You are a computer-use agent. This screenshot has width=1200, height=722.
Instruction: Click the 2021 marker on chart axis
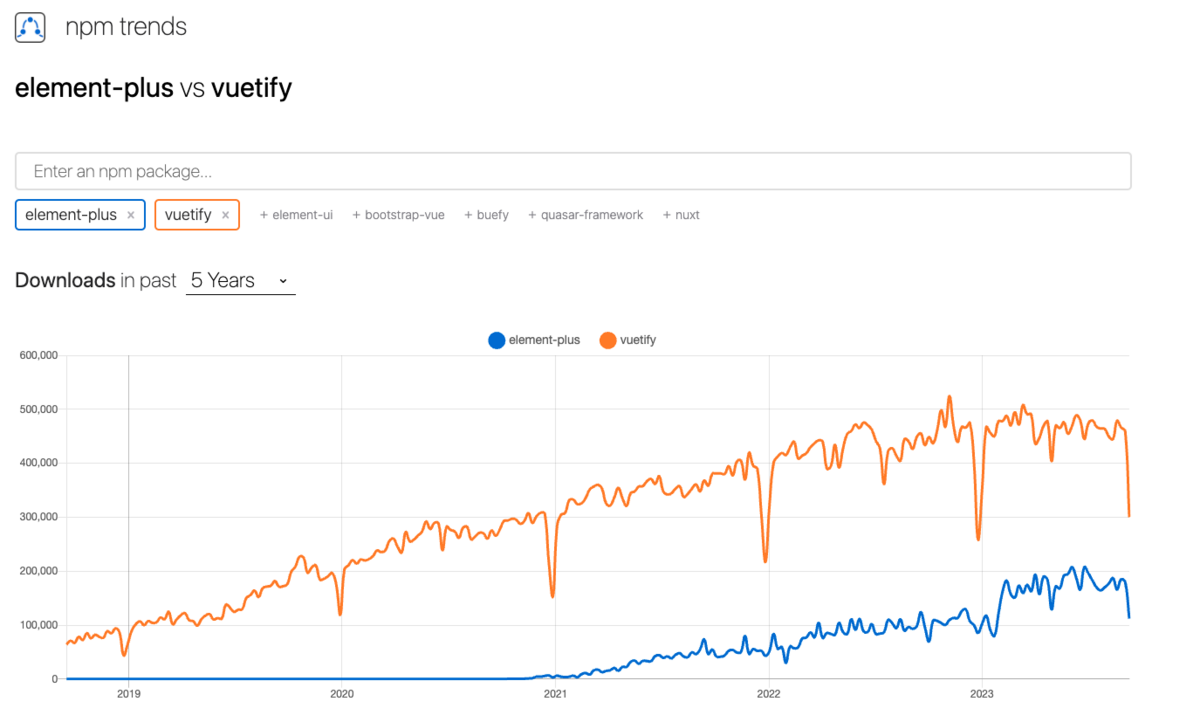pos(555,692)
